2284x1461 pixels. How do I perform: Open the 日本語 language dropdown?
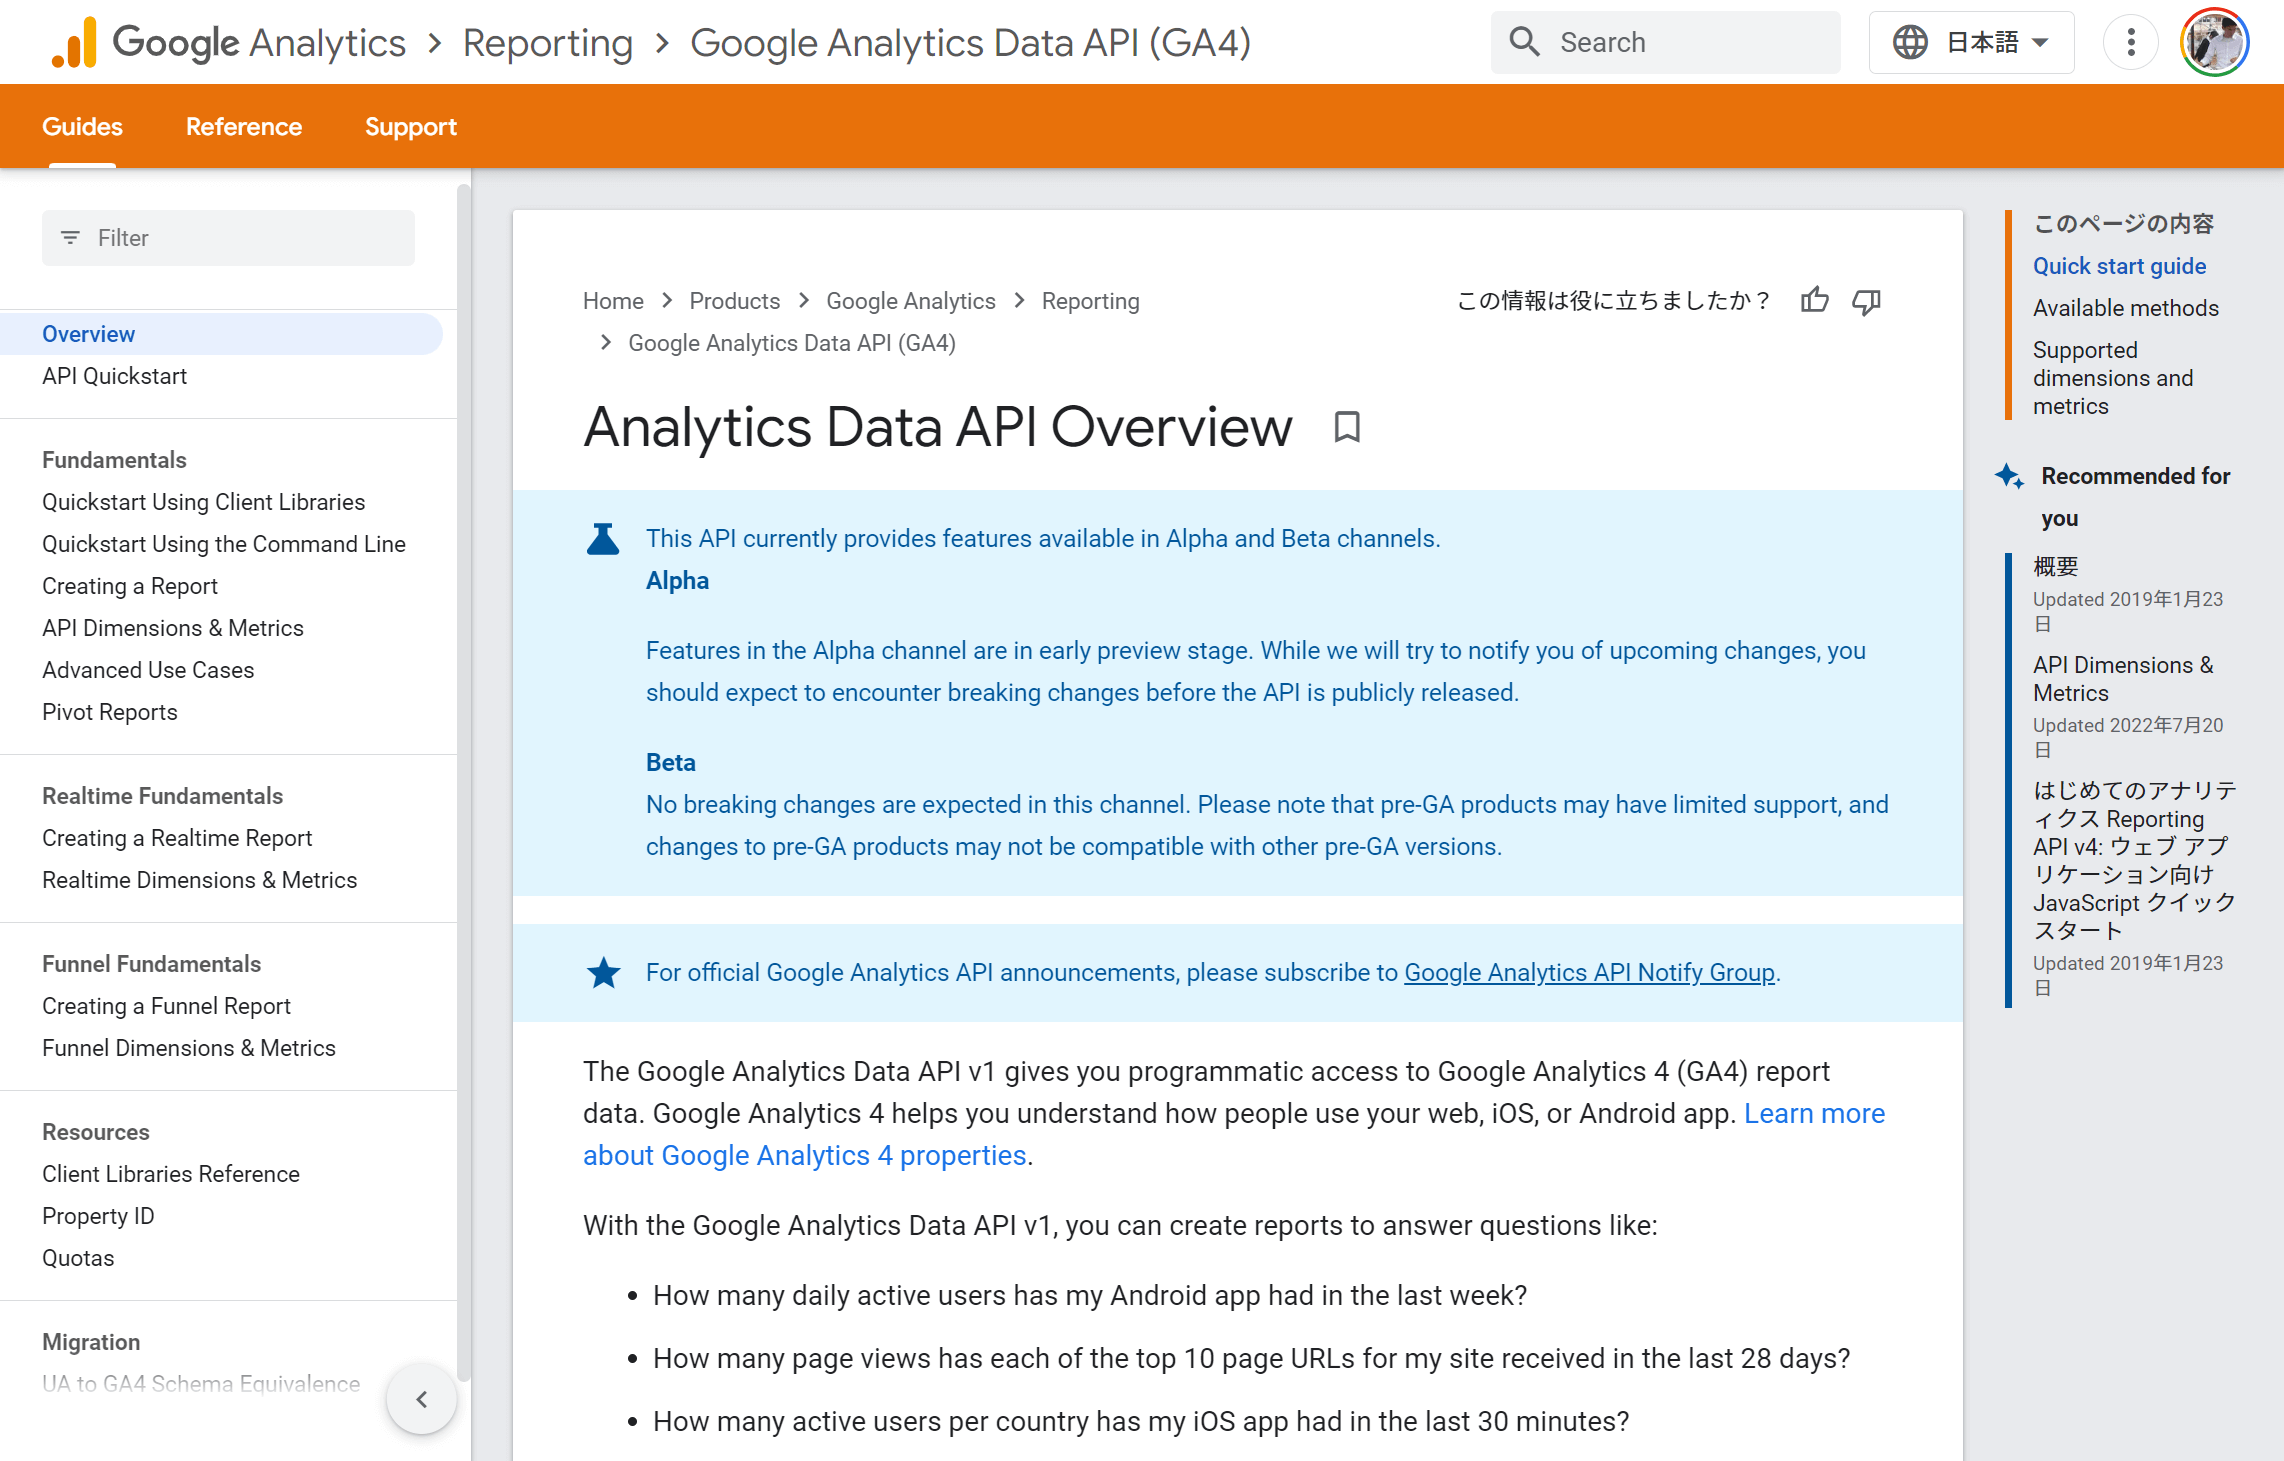pos(1983,42)
